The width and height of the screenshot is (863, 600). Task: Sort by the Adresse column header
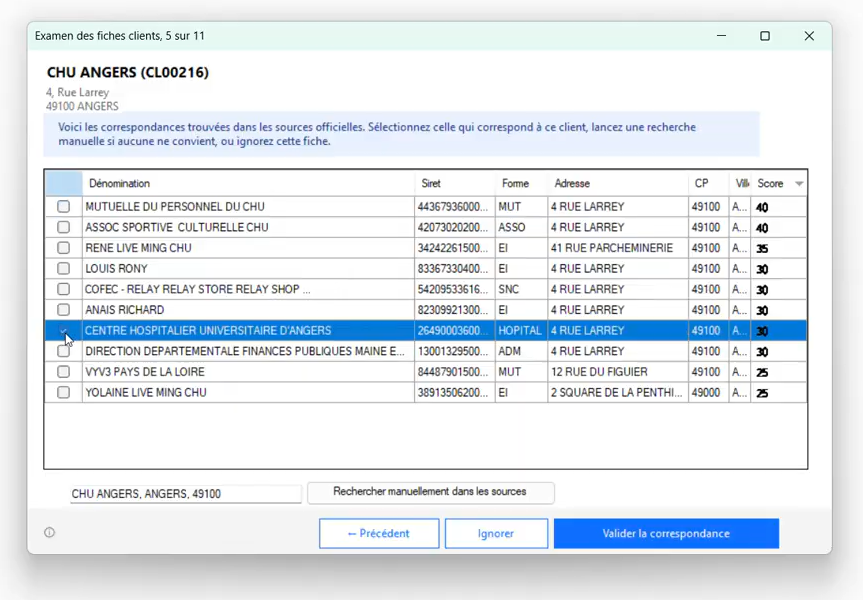pos(618,183)
